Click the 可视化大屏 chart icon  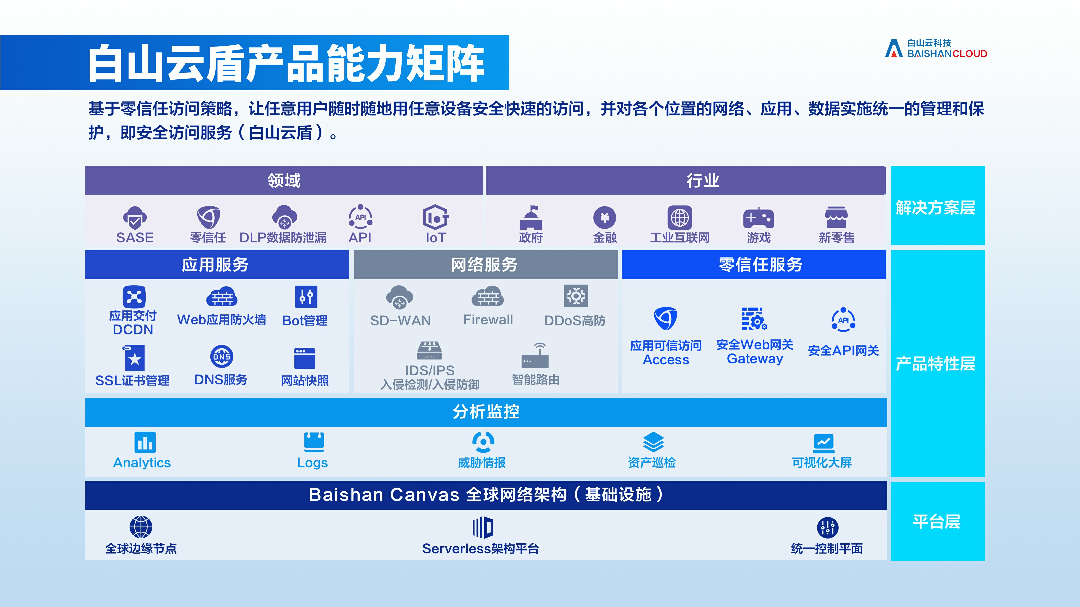pyautogui.click(x=824, y=442)
